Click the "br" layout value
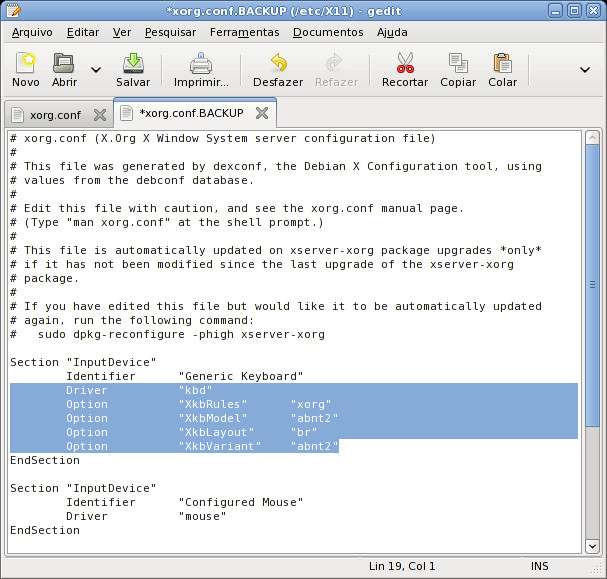Viewport: 607px width, 579px height. (x=304, y=432)
